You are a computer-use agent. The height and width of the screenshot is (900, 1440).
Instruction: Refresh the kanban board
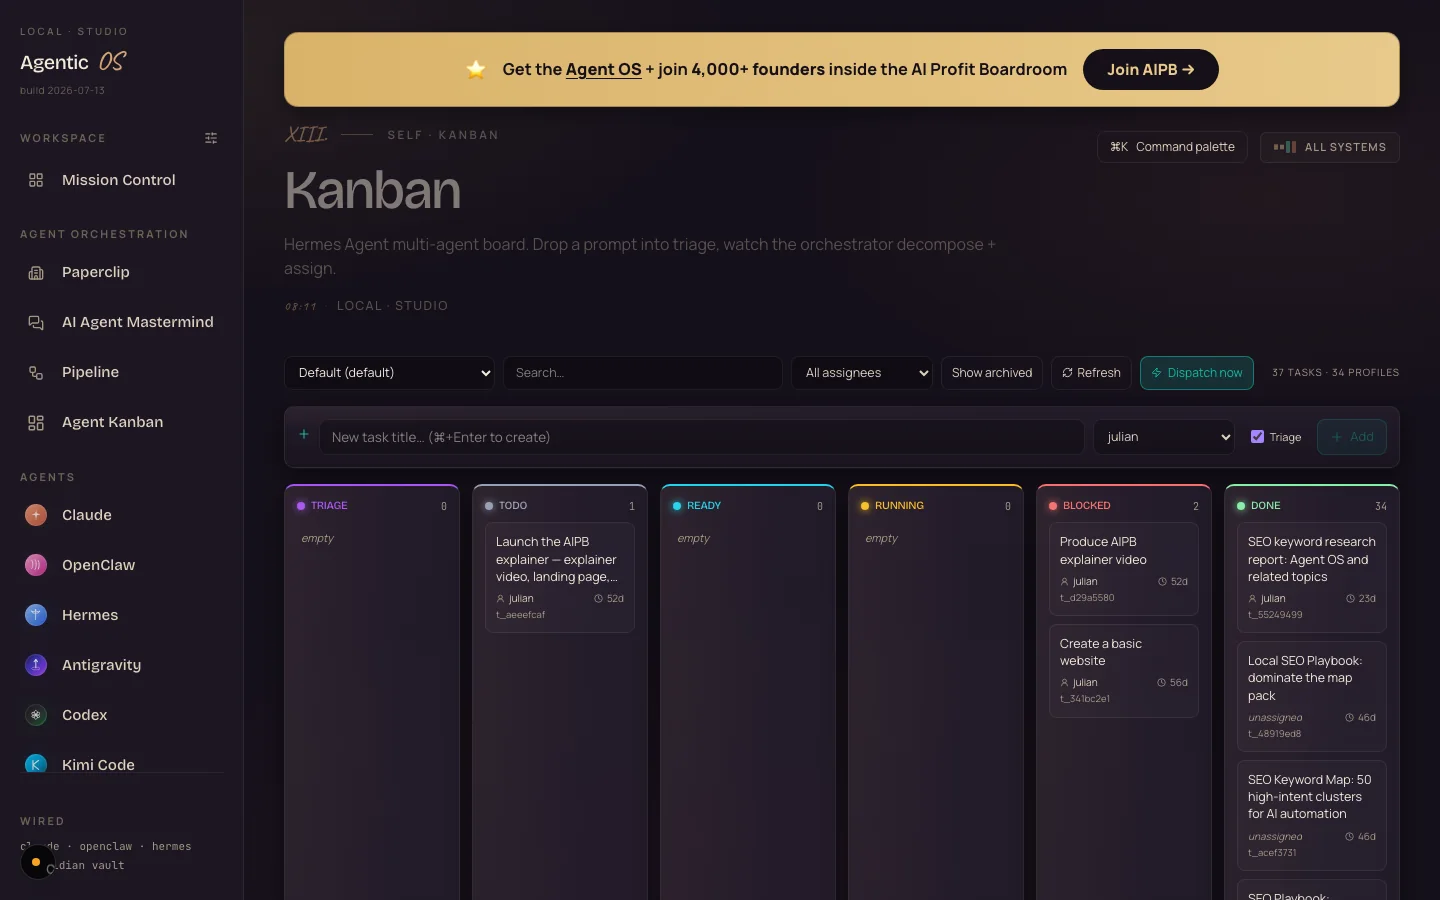click(1091, 373)
